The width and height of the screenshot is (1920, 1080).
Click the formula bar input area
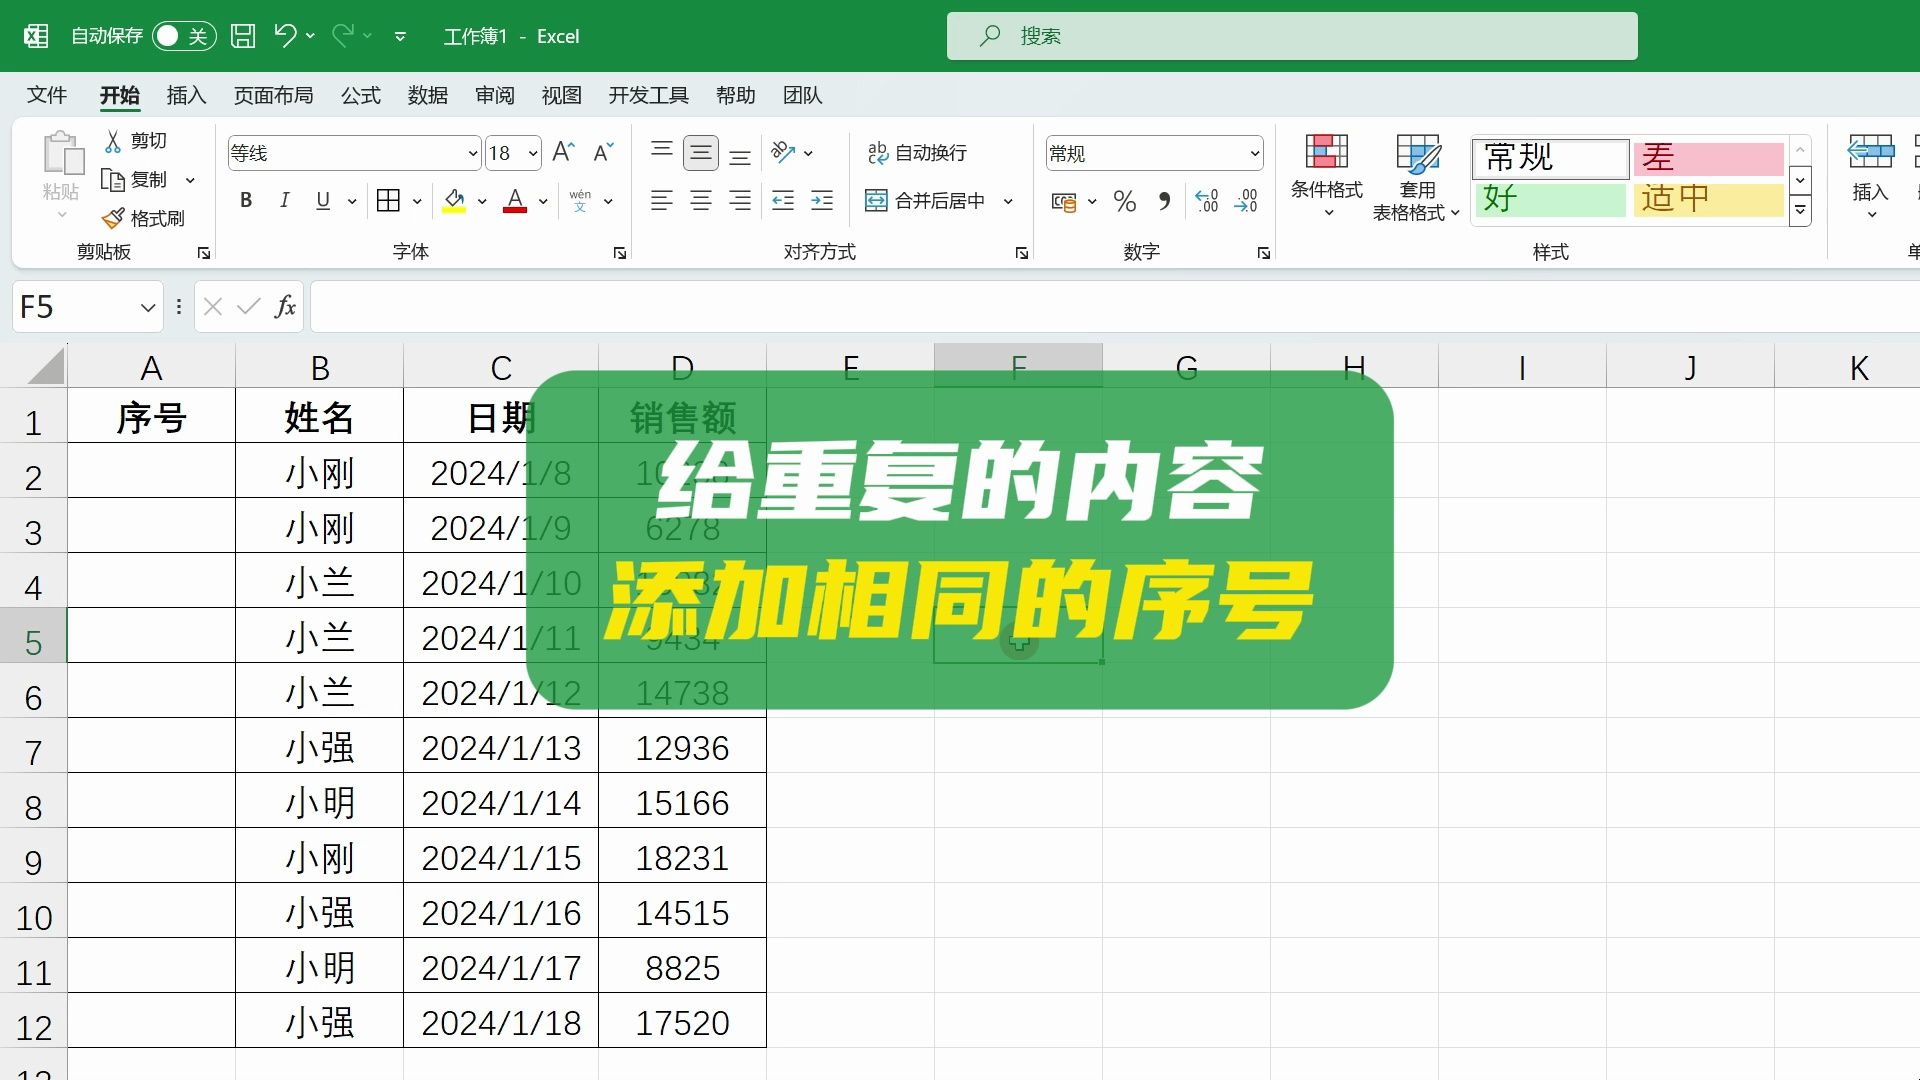point(1115,306)
